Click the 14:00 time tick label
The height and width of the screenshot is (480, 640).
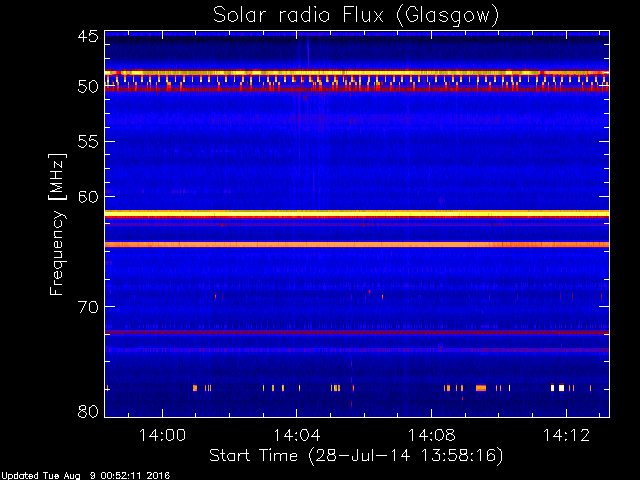click(x=162, y=435)
